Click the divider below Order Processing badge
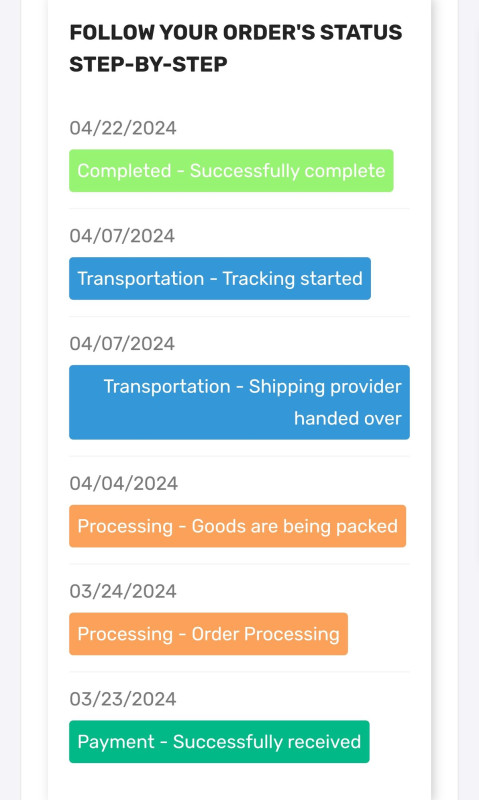The height and width of the screenshot is (800, 479). pos(239,671)
